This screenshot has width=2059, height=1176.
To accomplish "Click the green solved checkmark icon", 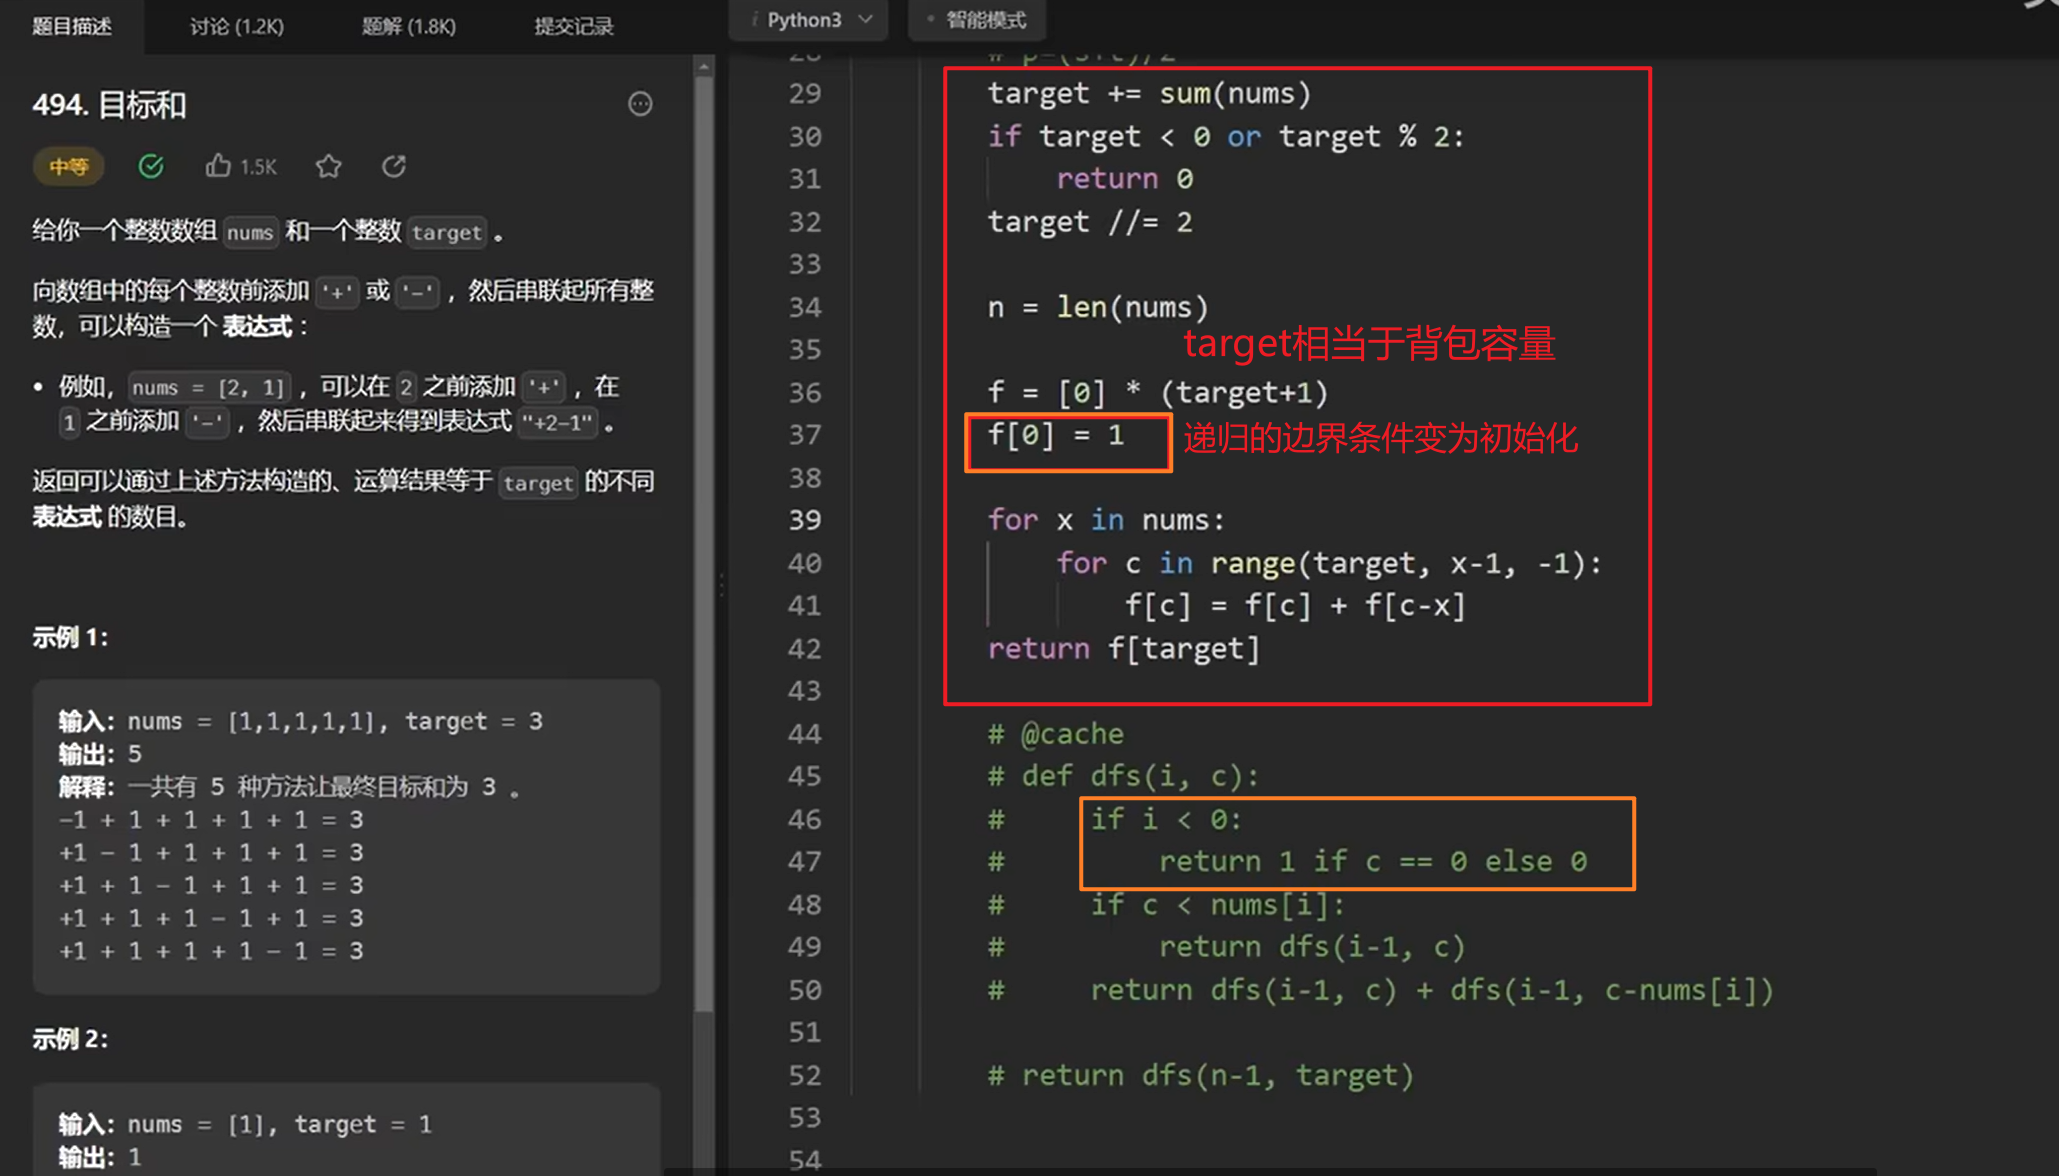I will pyautogui.click(x=151, y=166).
